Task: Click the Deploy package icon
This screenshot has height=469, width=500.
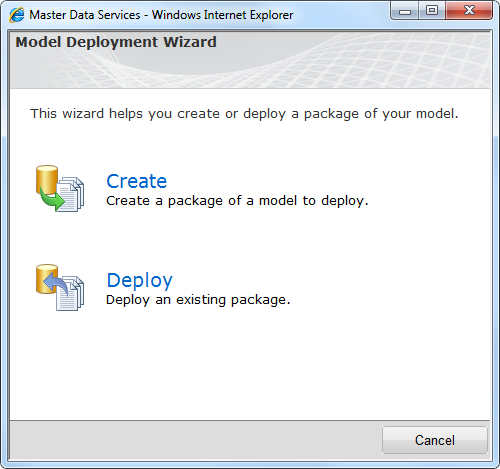Action: pos(60,287)
